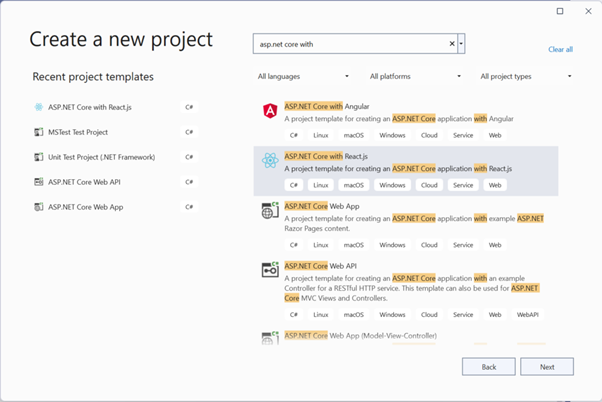Open the search history dropdown arrow
This screenshot has width=602, height=402.
tap(461, 44)
